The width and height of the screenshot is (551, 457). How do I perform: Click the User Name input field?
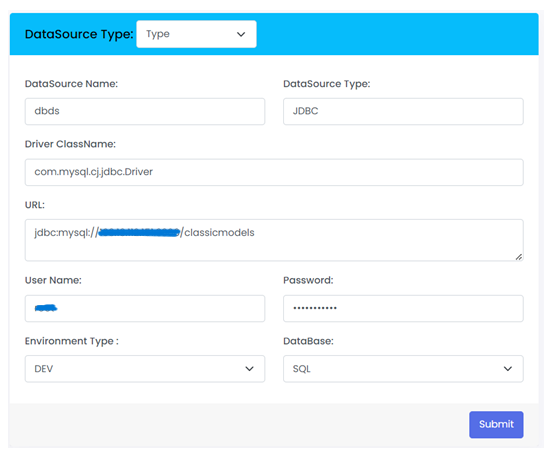145,308
